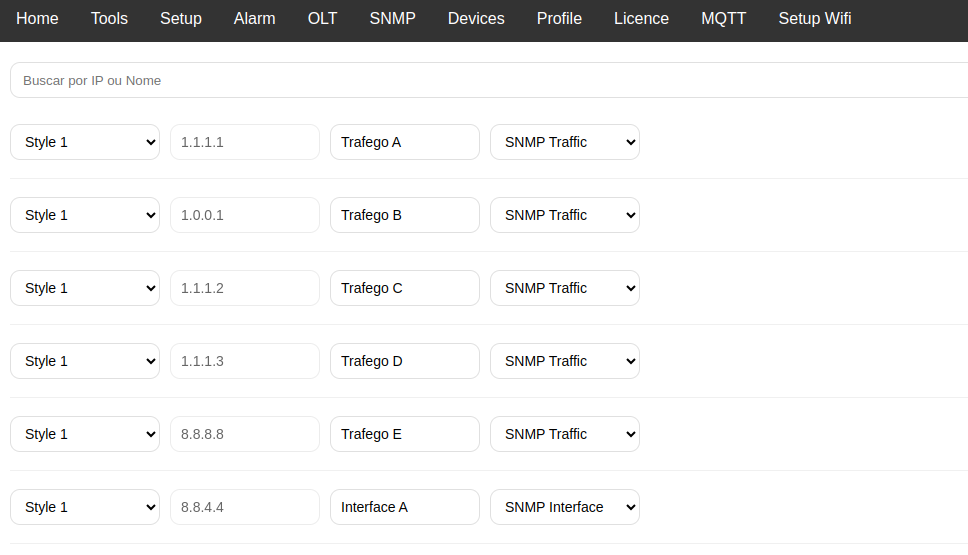Open the MQTT settings page

[x=723, y=18]
